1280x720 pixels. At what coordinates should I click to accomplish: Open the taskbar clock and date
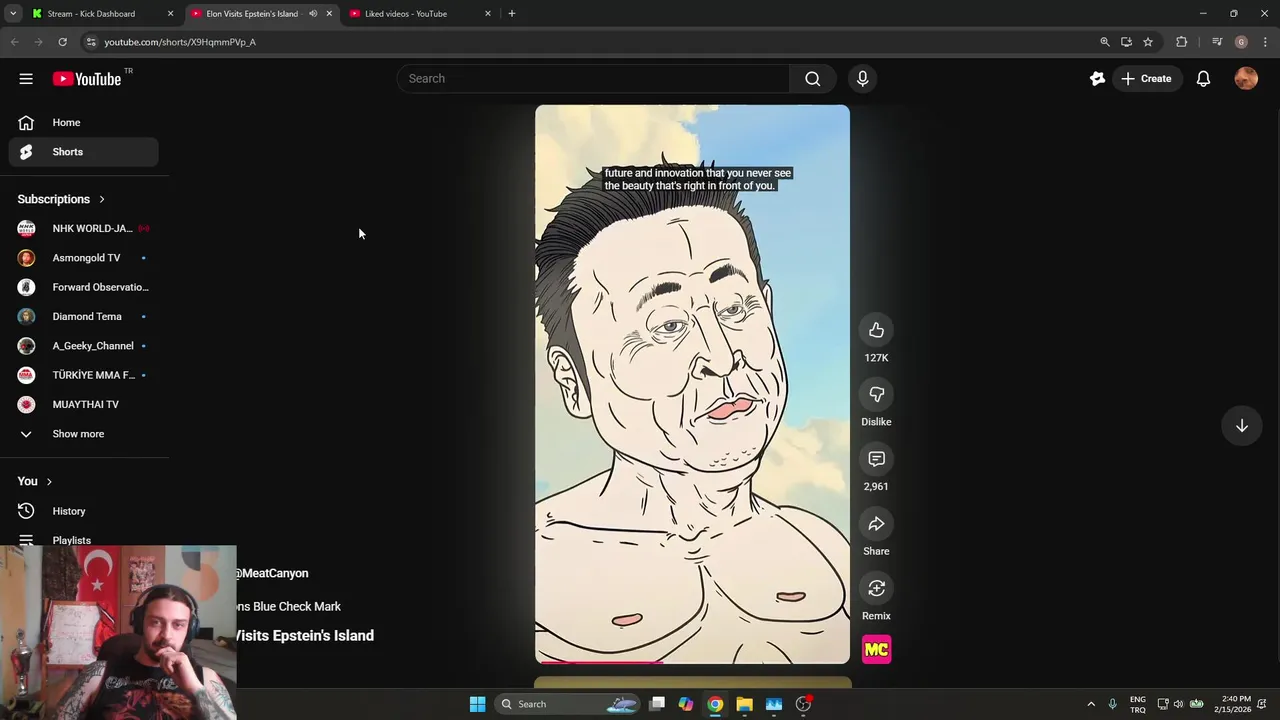[x=1233, y=704]
